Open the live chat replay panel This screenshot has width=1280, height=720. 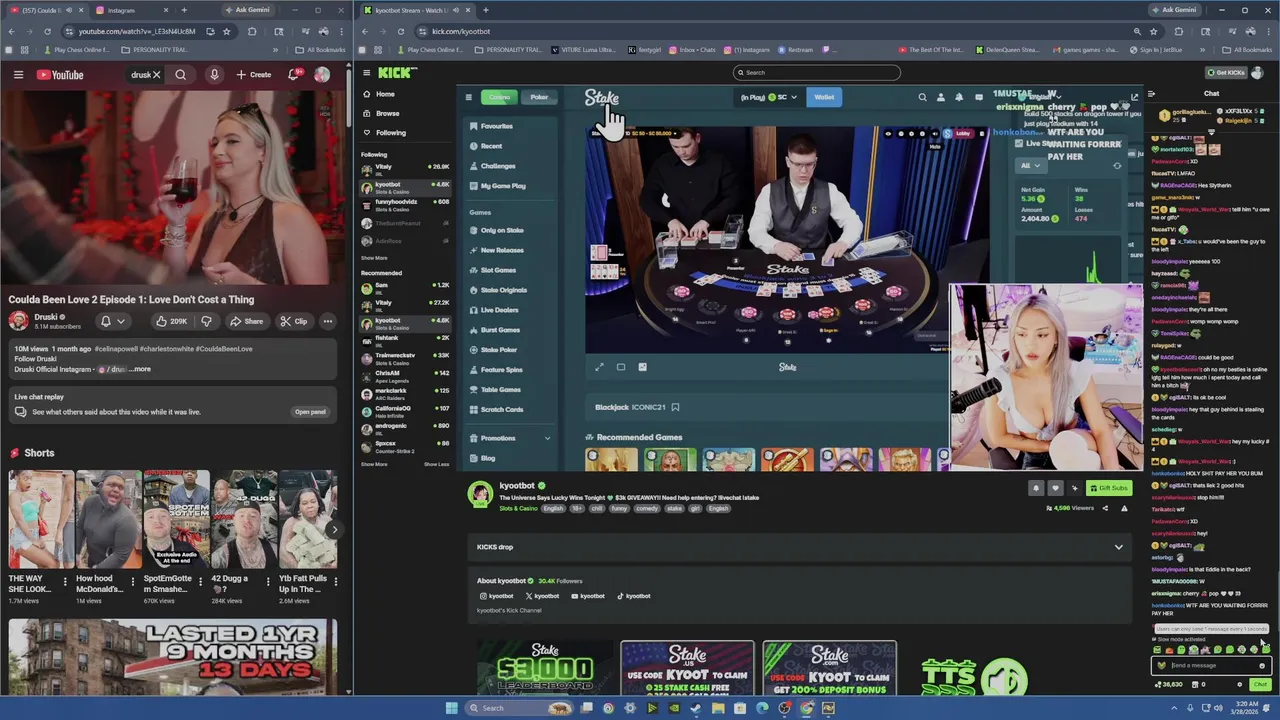click(x=310, y=412)
